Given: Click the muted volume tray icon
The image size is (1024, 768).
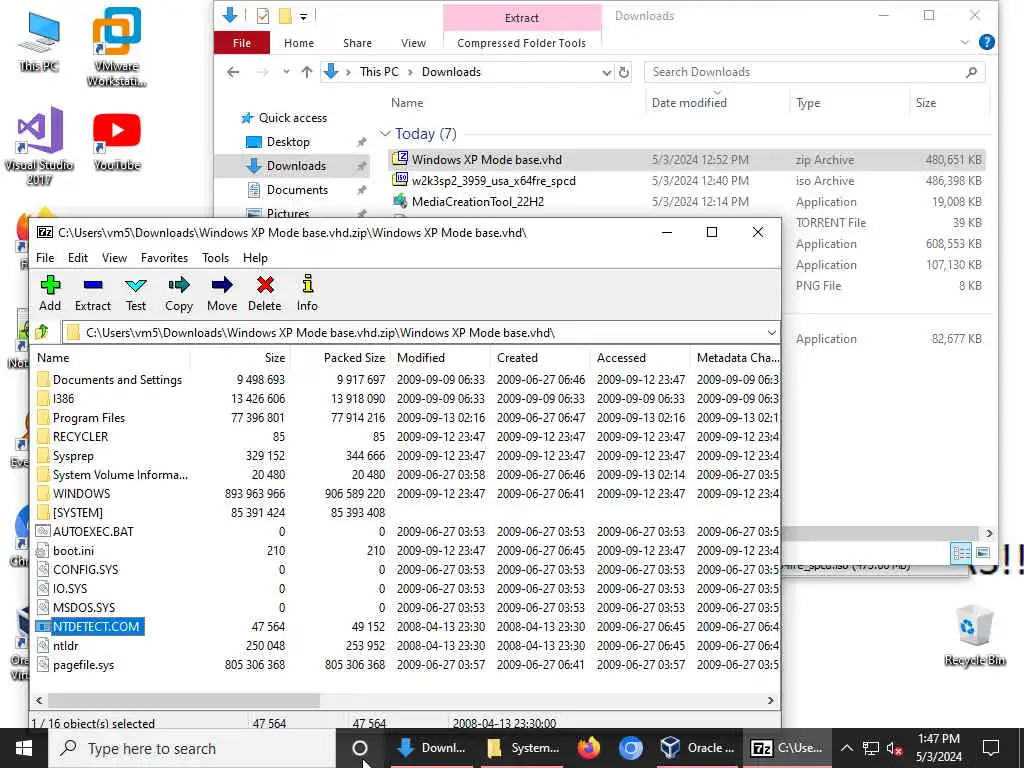Looking at the screenshot, I should pyautogui.click(x=895, y=748).
